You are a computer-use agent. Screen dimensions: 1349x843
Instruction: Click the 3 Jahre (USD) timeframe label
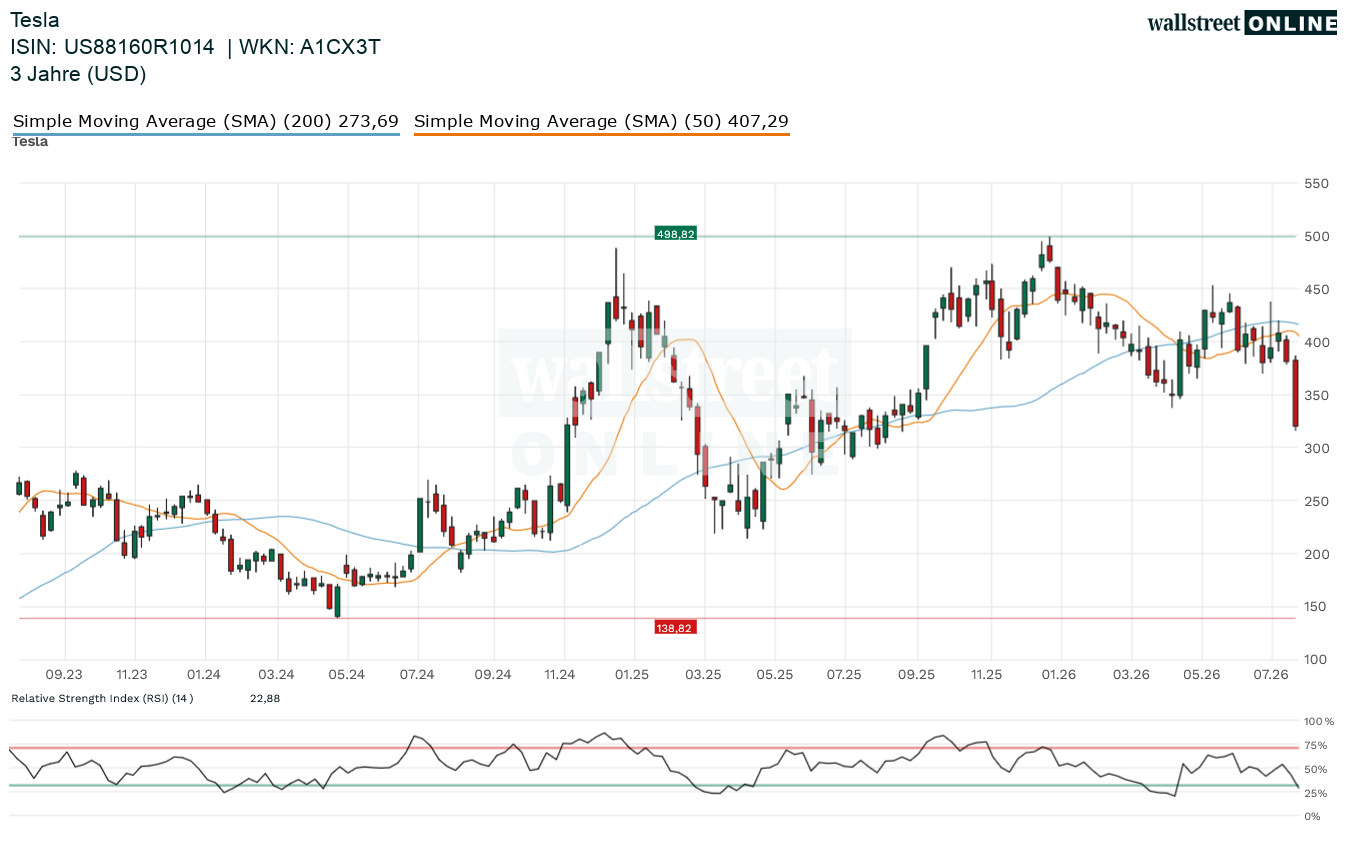(78, 74)
